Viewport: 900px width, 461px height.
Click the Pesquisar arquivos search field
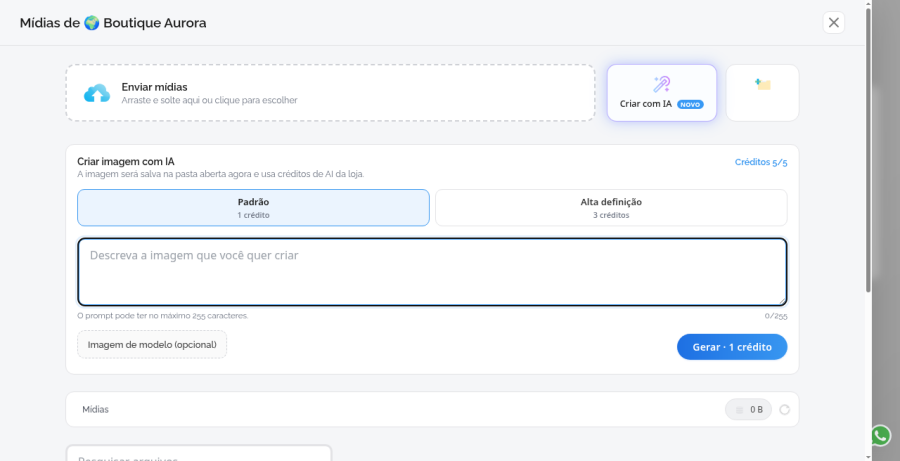click(199, 453)
